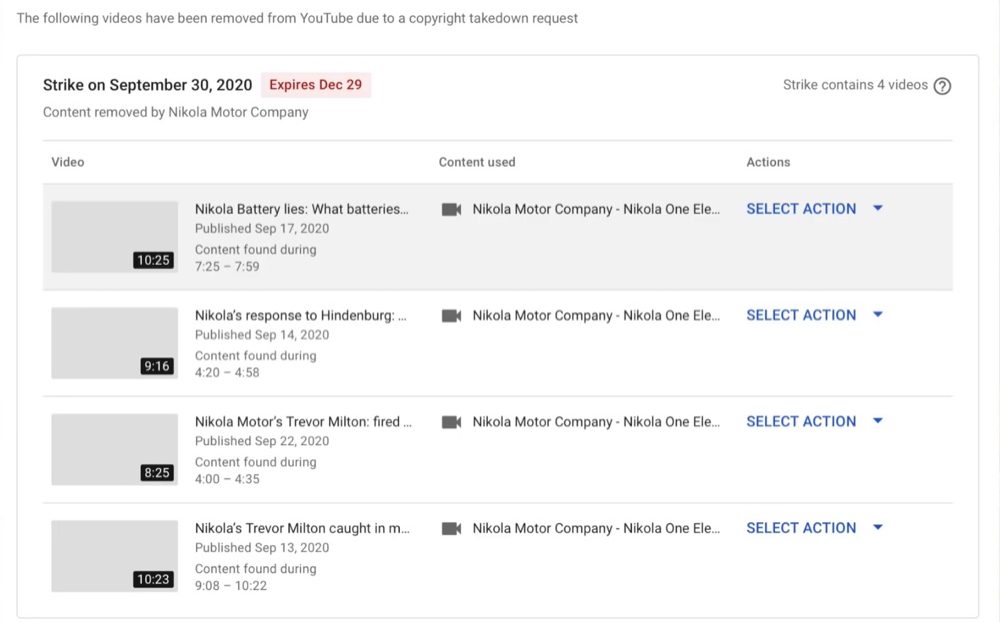
Task: Click 'Content removed by Nikola Motor Company'
Action: [175, 112]
